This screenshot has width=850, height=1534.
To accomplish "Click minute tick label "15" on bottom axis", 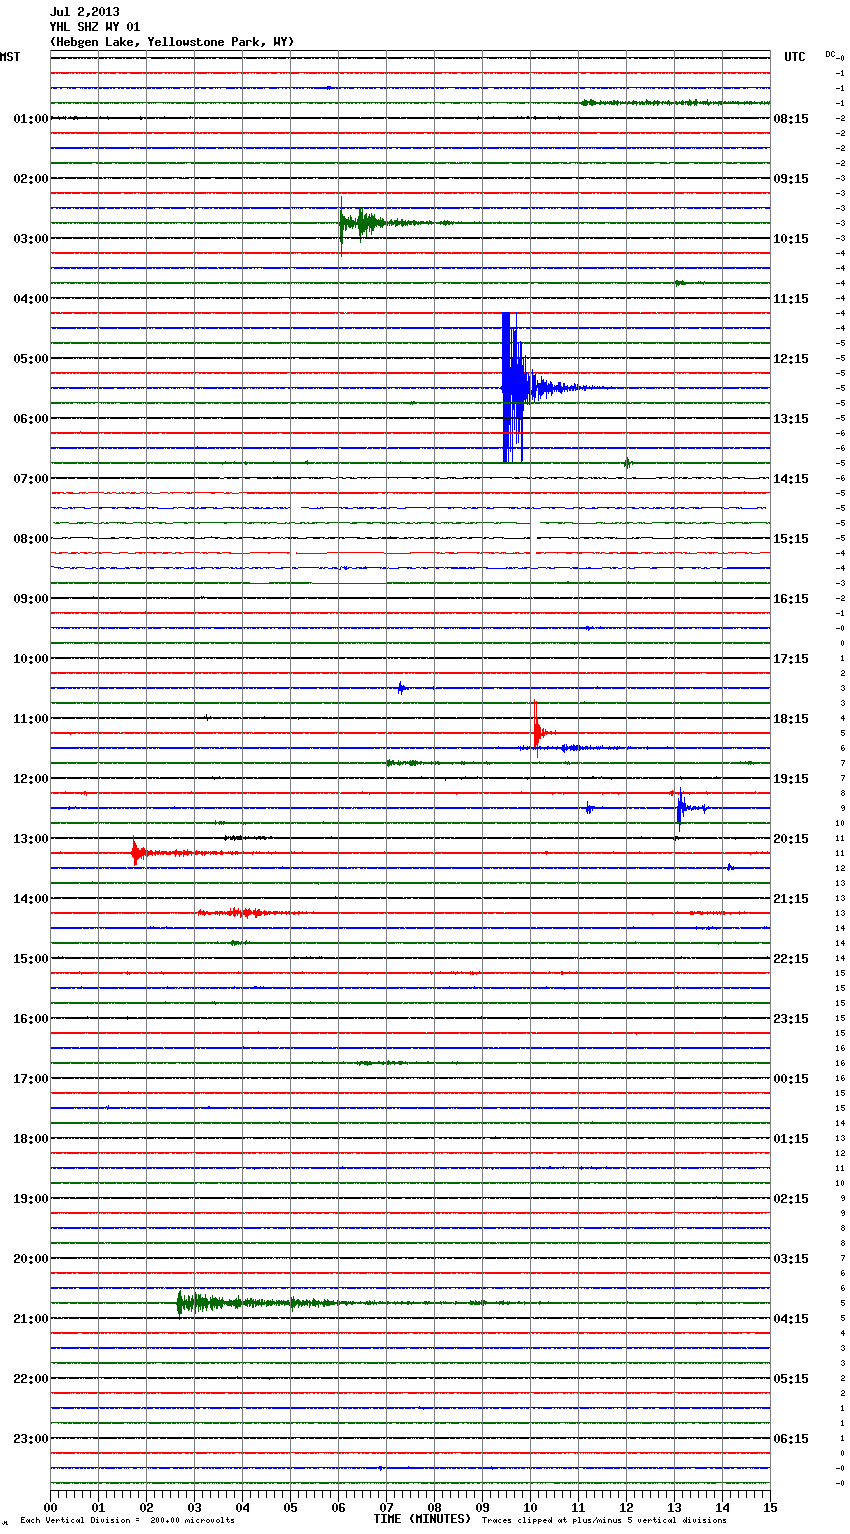I will pos(770,1507).
